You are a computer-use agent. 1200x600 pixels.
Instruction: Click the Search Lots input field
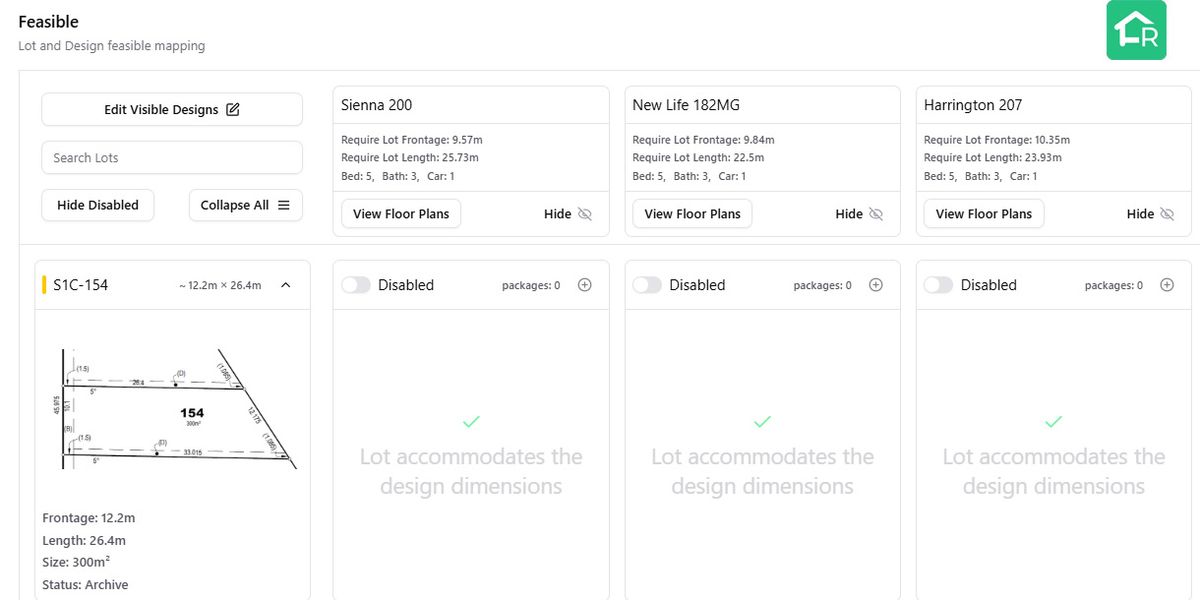coord(171,157)
